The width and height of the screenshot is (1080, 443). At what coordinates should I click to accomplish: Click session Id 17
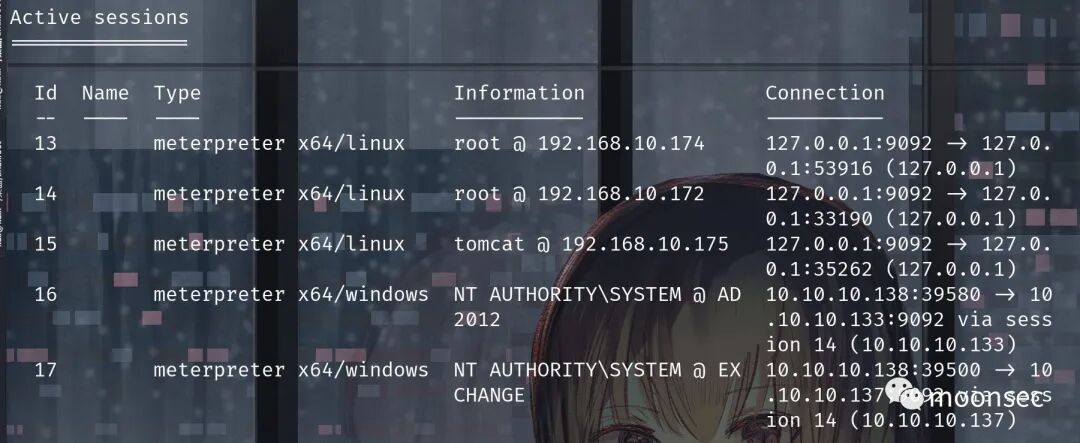(46, 370)
